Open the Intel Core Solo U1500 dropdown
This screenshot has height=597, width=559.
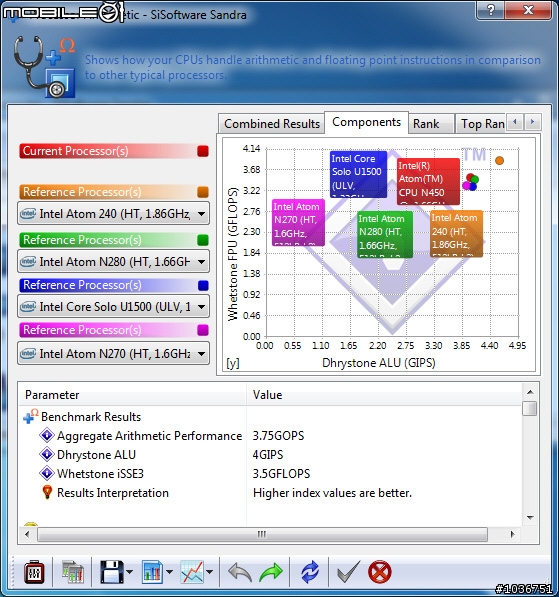[113, 306]
